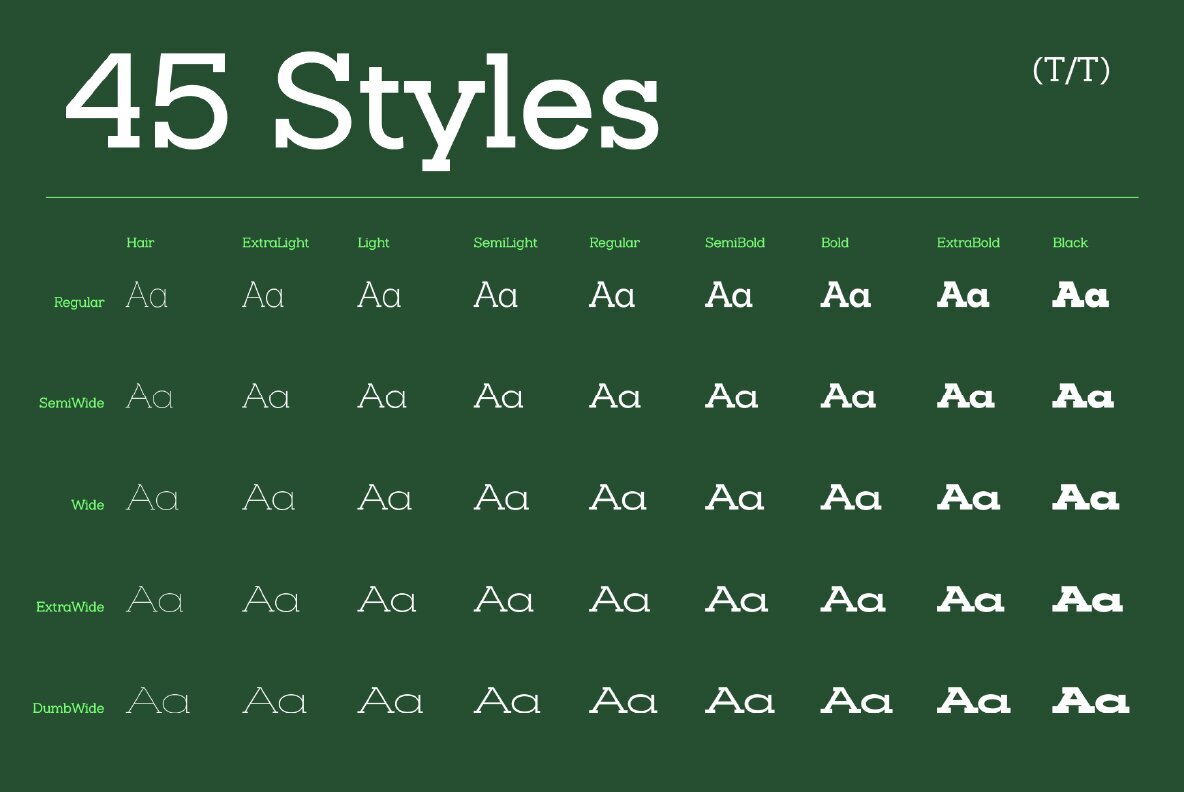Click the "ExtraWide" width row label
Viewport: 1184px width, 792px height.
[70, 607]
